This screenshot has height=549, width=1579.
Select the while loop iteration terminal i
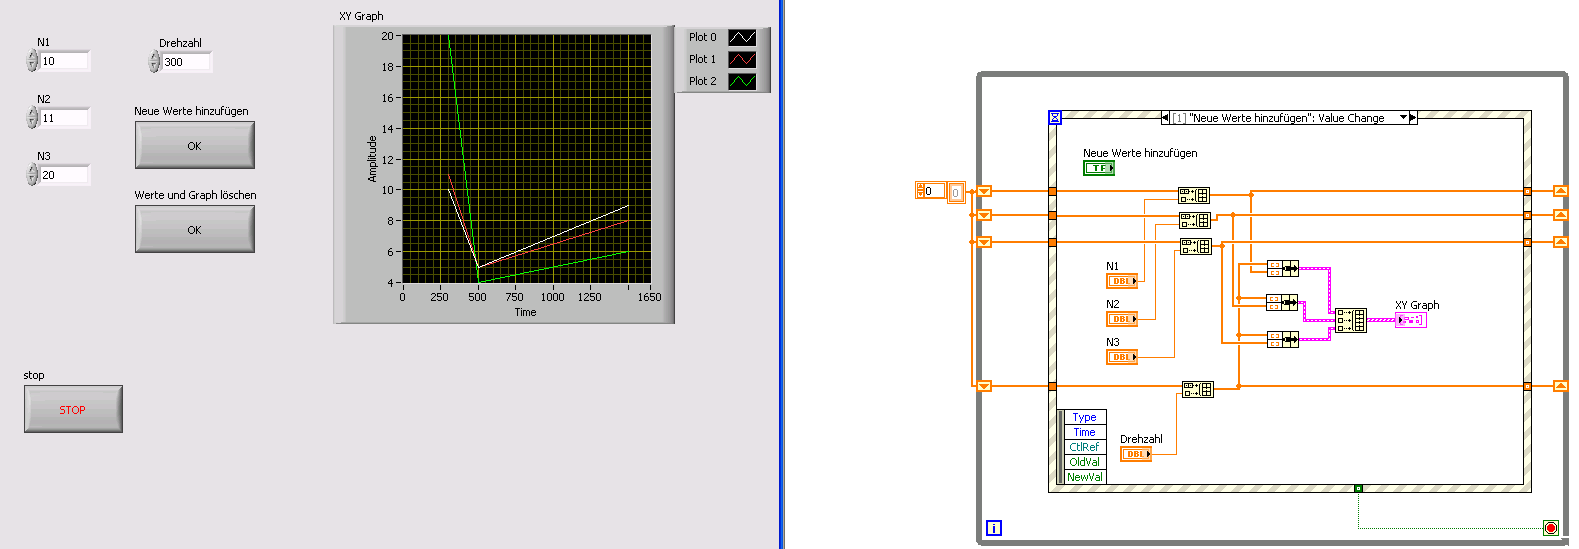click(x=994, y=528)
